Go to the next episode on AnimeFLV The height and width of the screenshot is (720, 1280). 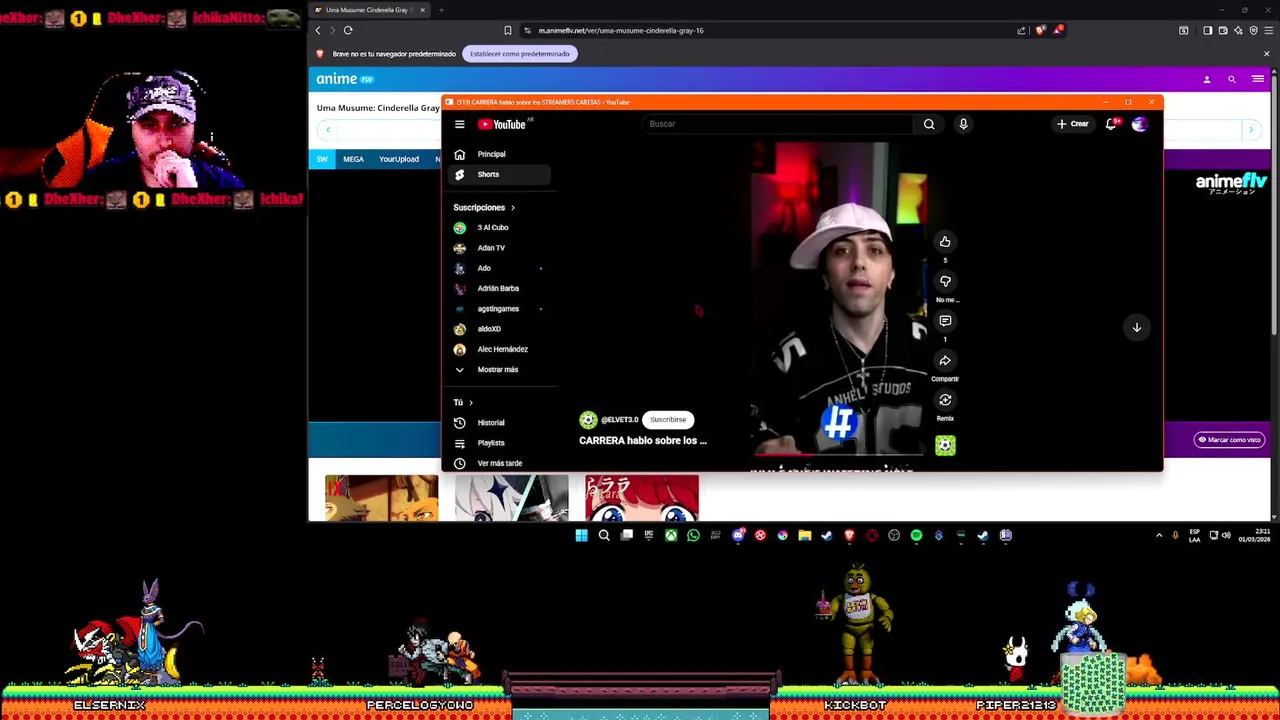pos(1251,130)
